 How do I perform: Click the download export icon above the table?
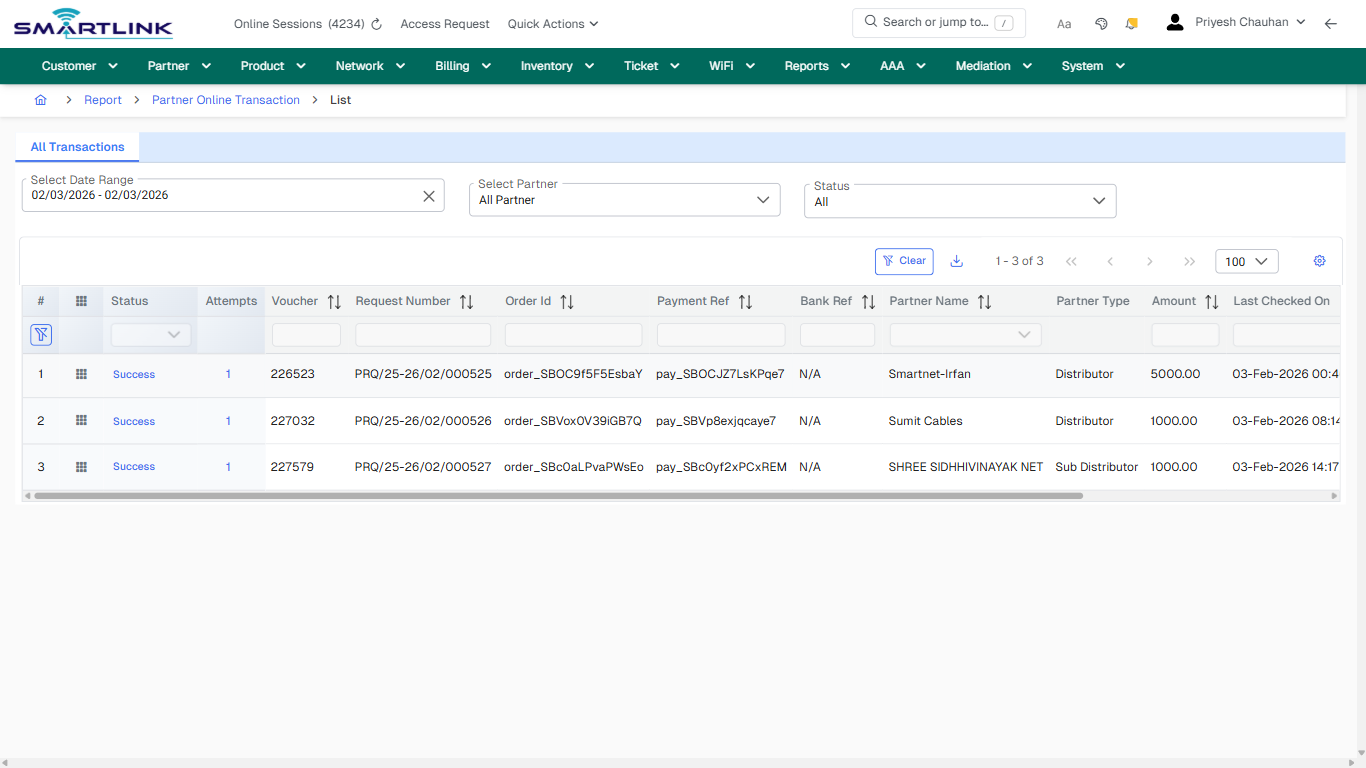(956, 260)
